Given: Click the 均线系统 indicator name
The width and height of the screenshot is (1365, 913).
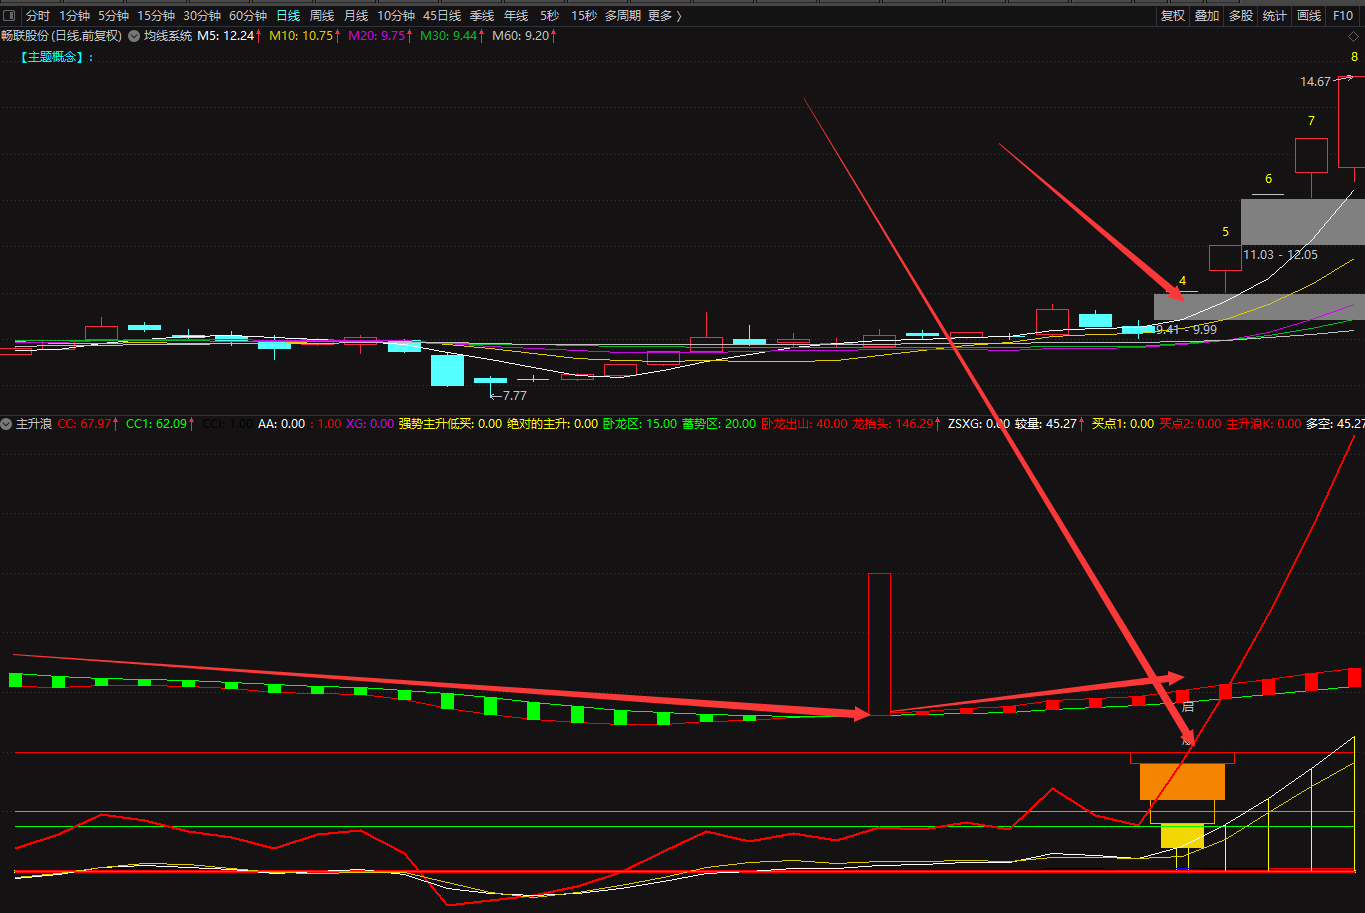Looking at the screenshot, I should 168,36.
